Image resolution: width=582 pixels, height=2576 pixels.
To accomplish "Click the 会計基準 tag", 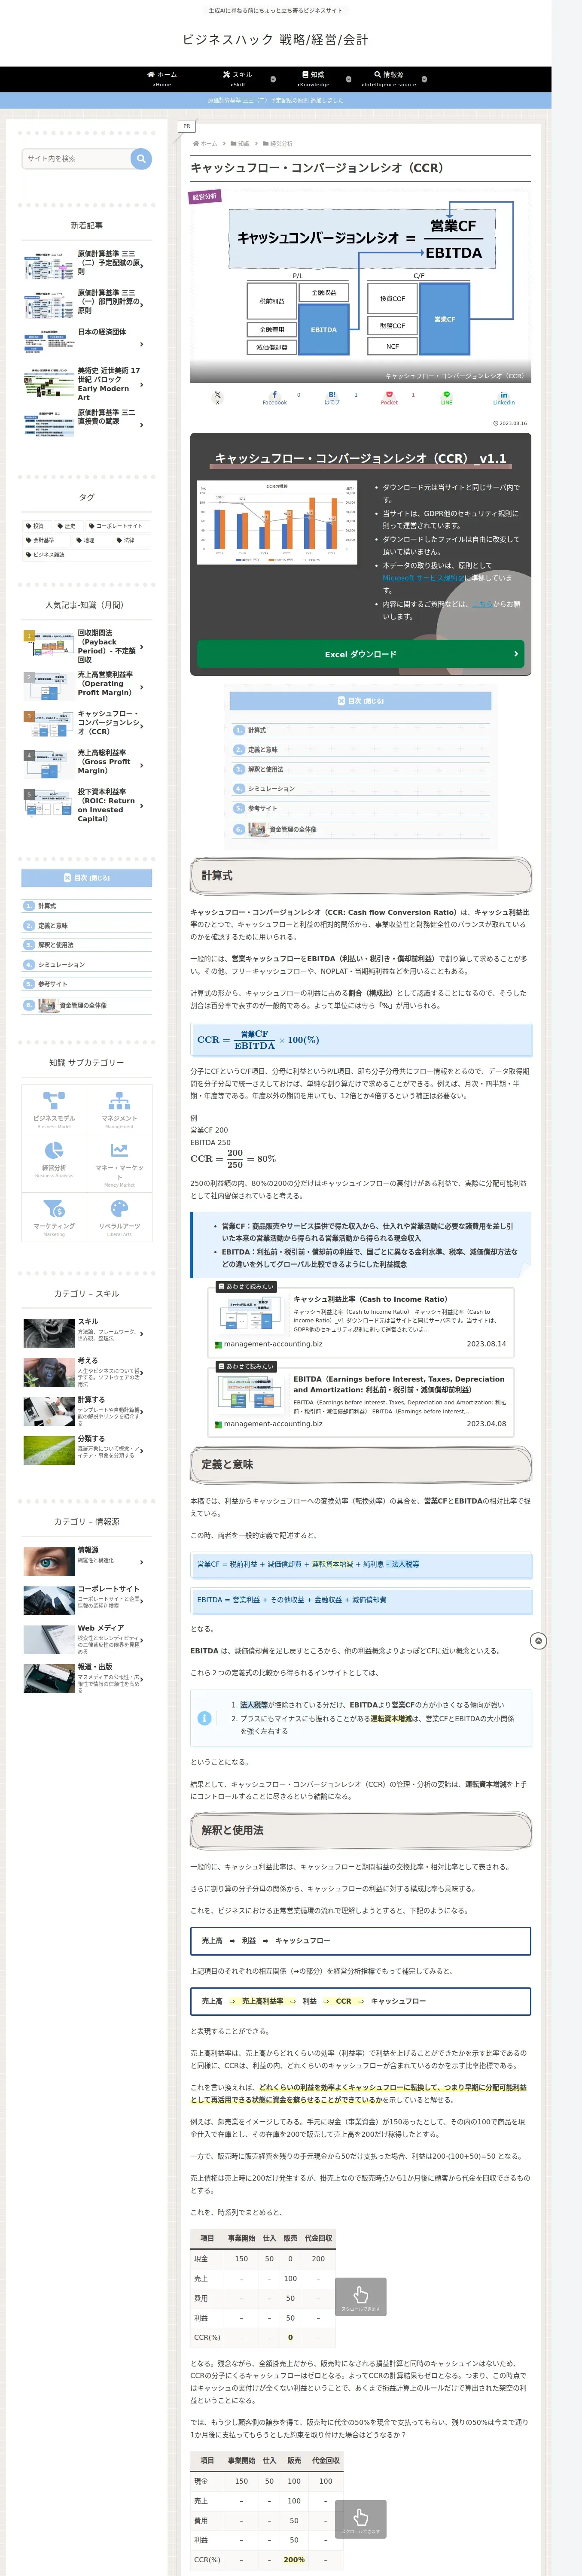I will tap(40, 540).
